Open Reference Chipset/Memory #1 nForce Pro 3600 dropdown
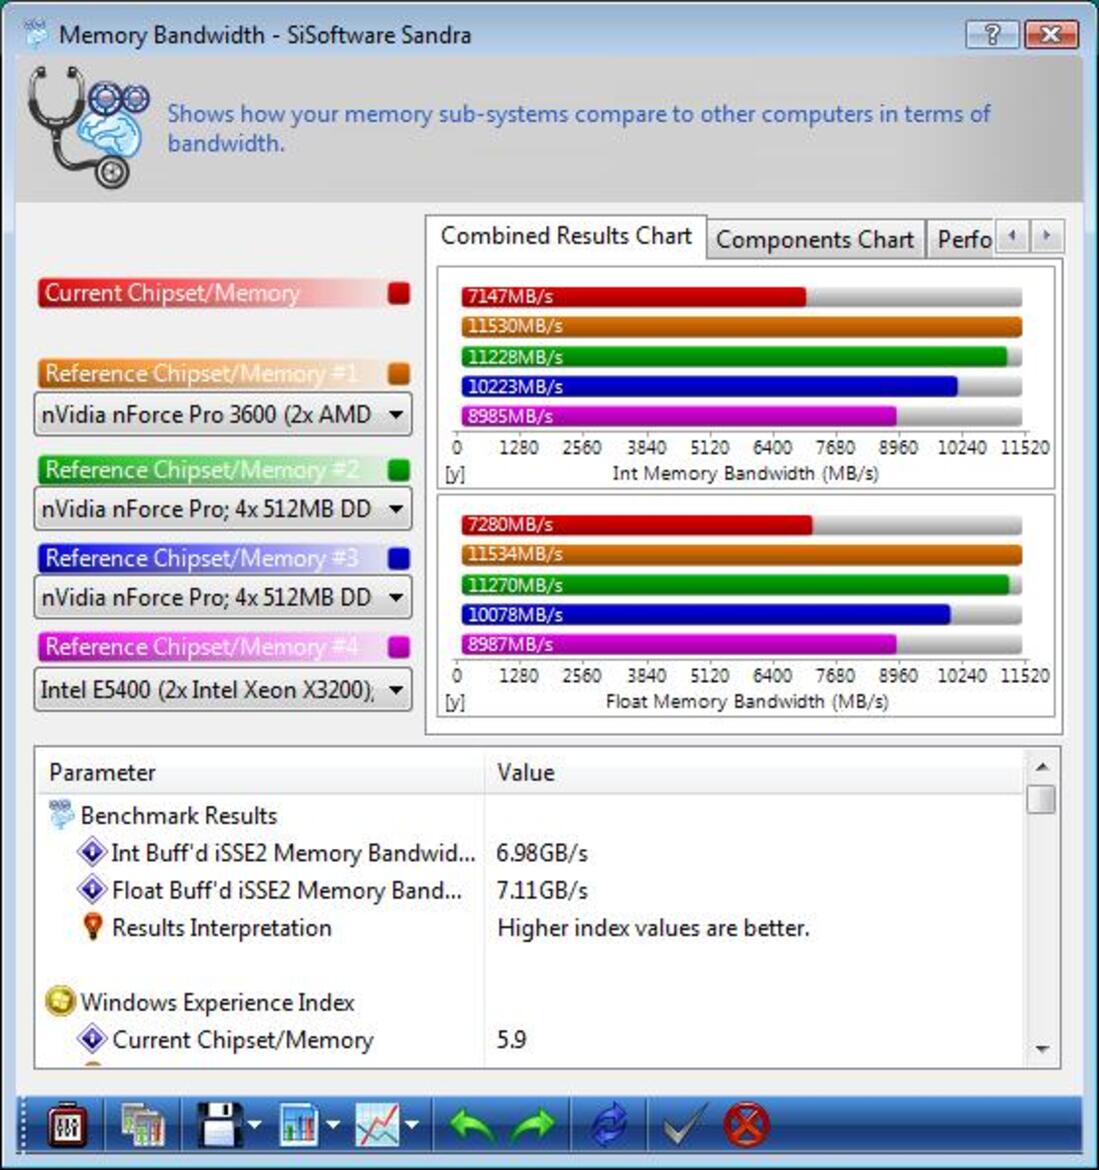The height and width of the screenshot is (1170, 1099). click(x=222, y=414)
